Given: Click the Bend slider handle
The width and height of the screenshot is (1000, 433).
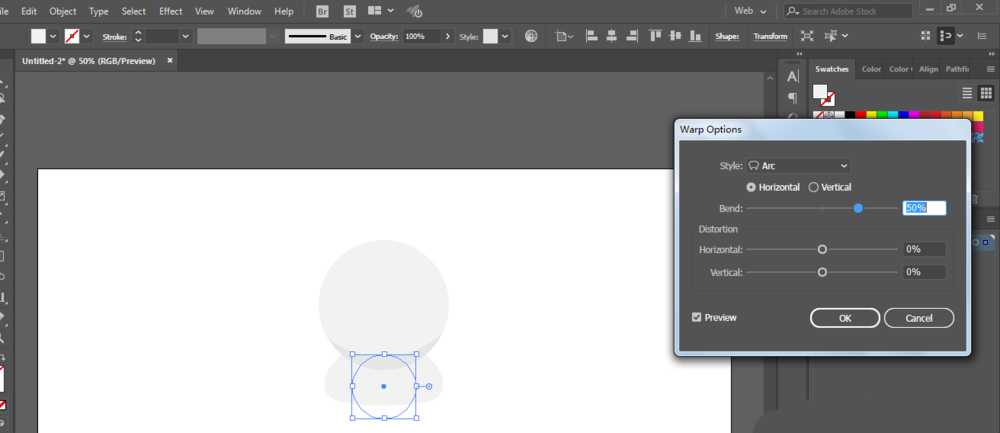Looking at the screenshot, I should (x=858, y=208).
